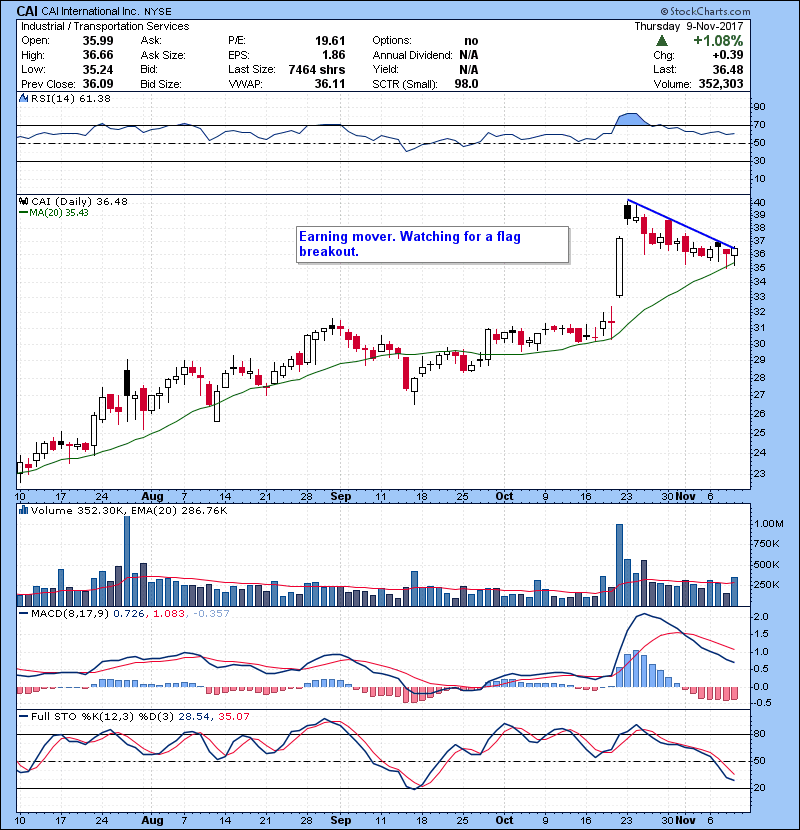Click the Last Size '7464 shrs'

pos(317,69)
